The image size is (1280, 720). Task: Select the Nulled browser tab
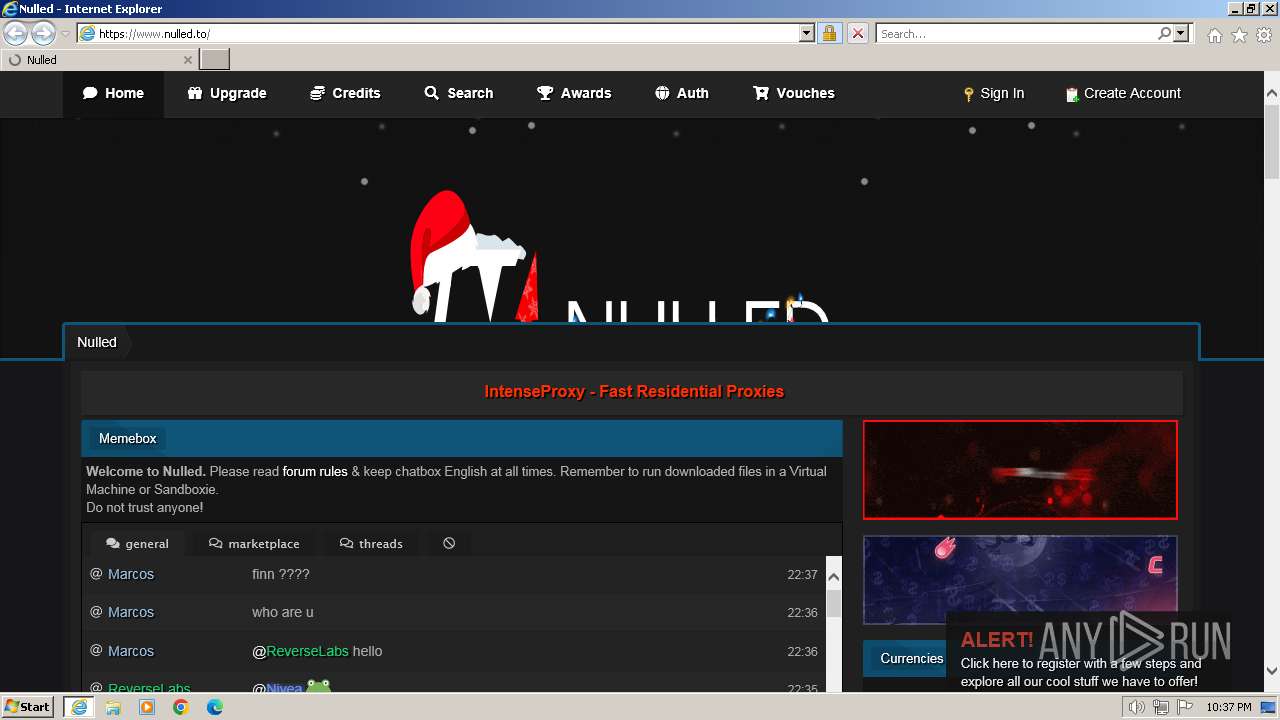pos(99,59)
